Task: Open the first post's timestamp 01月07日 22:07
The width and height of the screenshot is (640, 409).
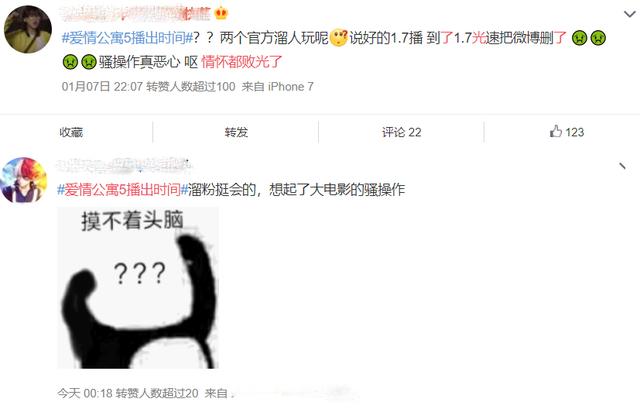Action: pos(102,87)
